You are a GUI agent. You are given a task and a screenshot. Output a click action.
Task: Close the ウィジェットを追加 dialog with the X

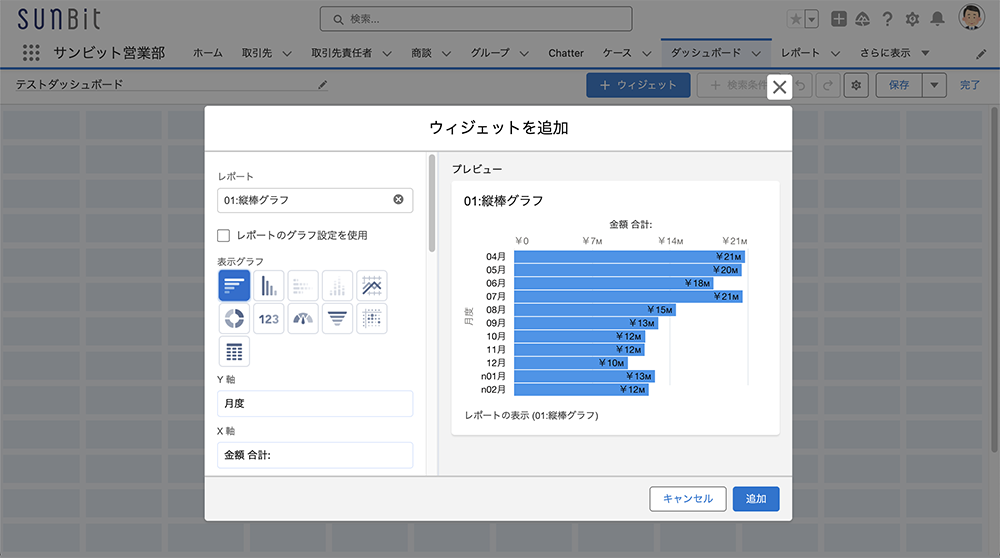click(x=779, y=87)
